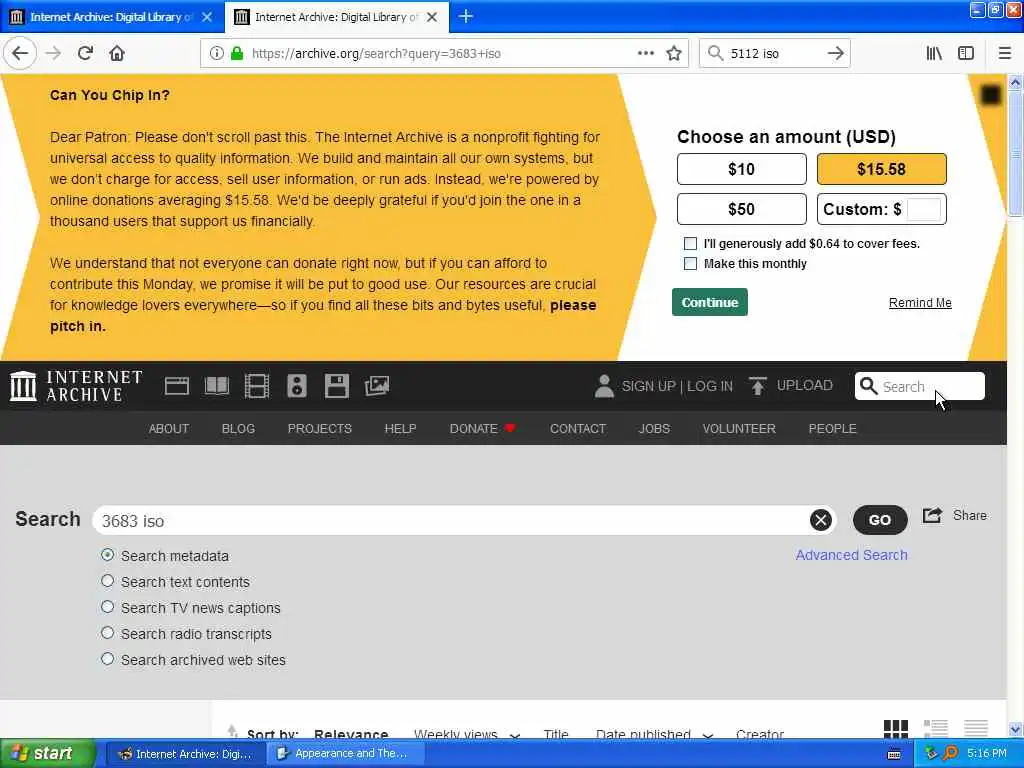
Task: Click the Custom amount input field
Action: click(924, 210)
